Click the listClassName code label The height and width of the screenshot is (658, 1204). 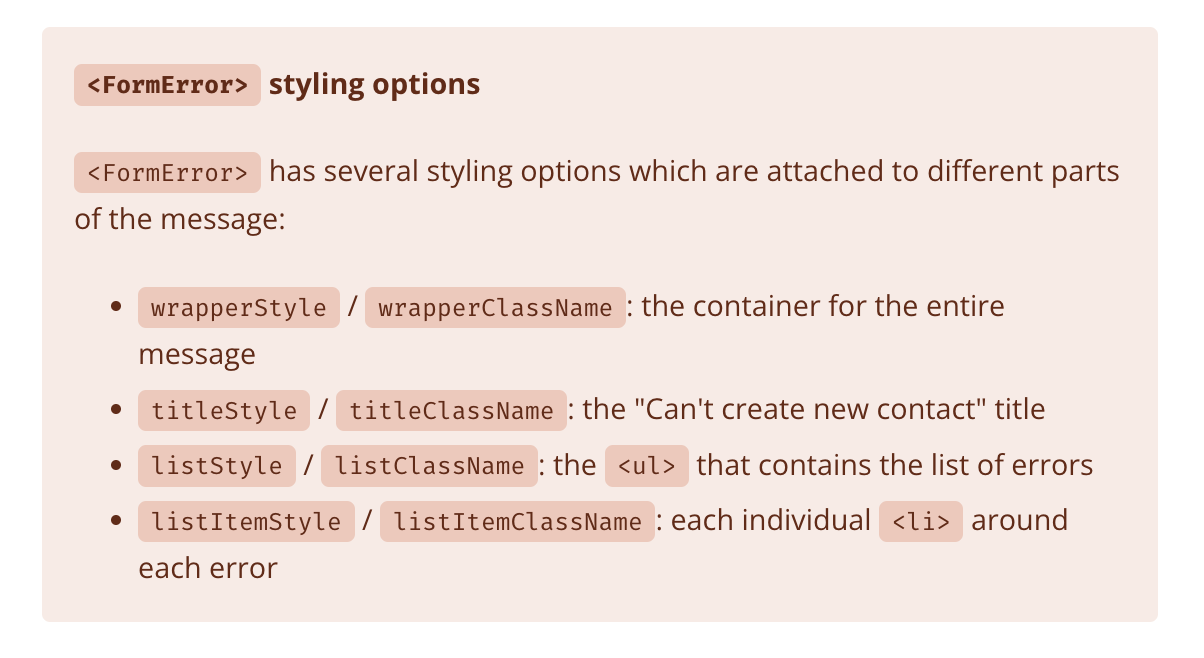430,466
